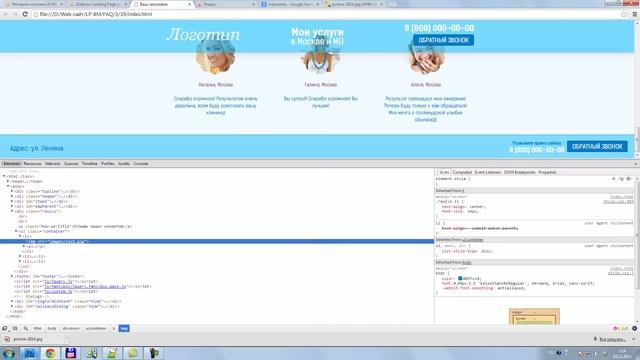The height and width of the screenshot is (360, 640).
Task: Open Properties sidebar tab
Action: coord(547,173)
